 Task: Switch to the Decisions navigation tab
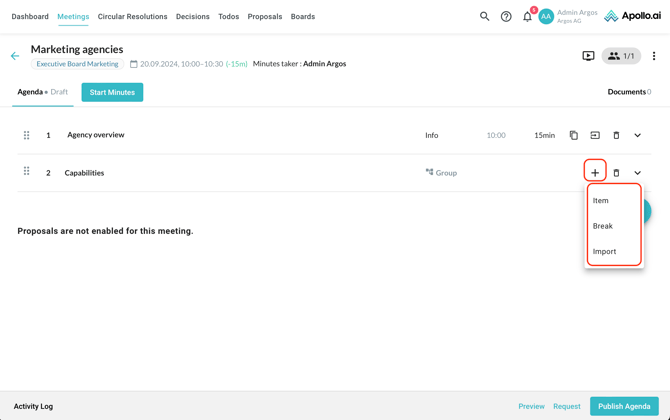click(x=192, y=16)
